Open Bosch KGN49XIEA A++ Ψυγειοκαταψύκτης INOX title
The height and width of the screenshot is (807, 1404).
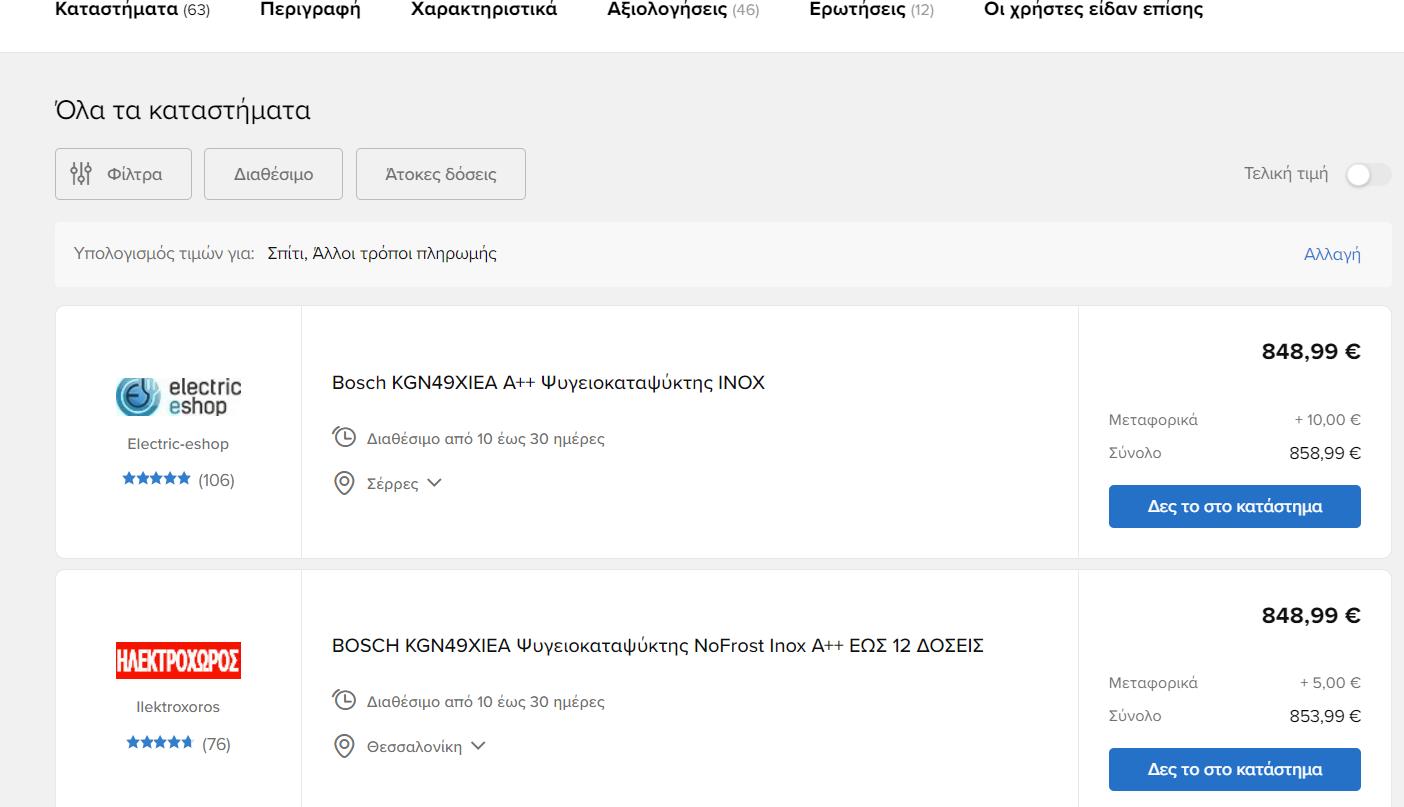(548, 383)
